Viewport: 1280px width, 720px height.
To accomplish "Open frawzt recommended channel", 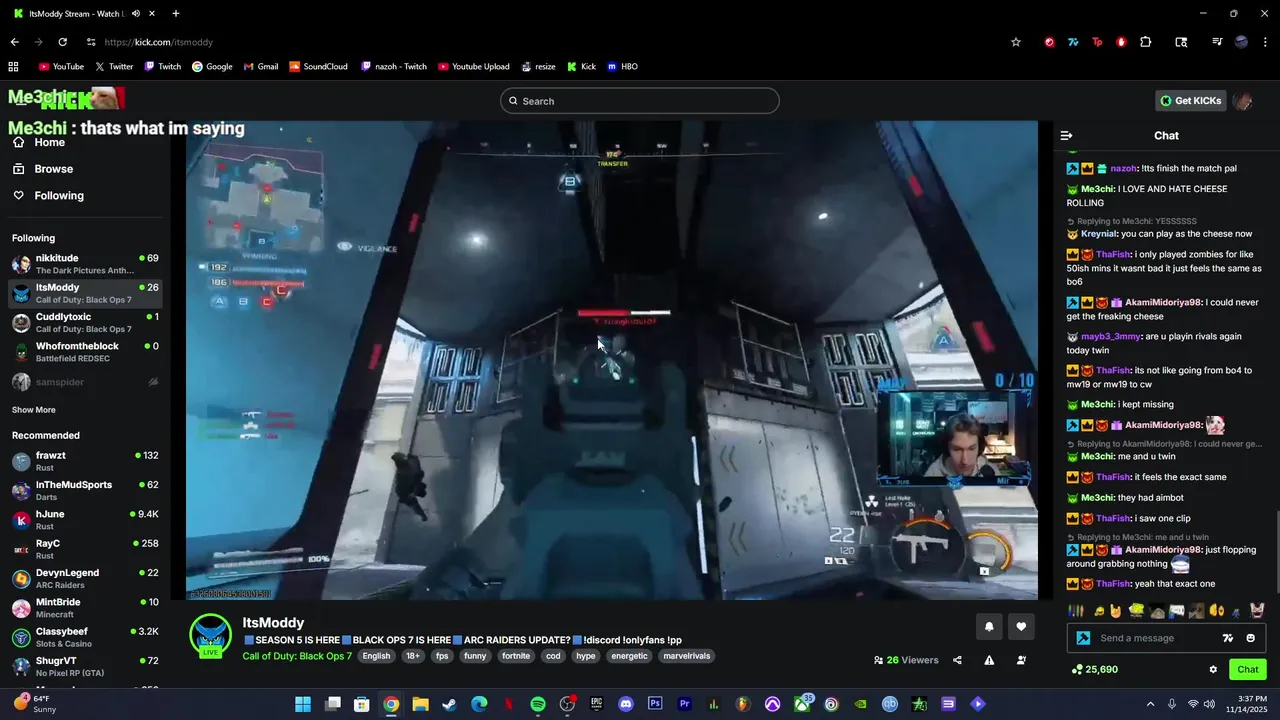I will click(85, 461).
